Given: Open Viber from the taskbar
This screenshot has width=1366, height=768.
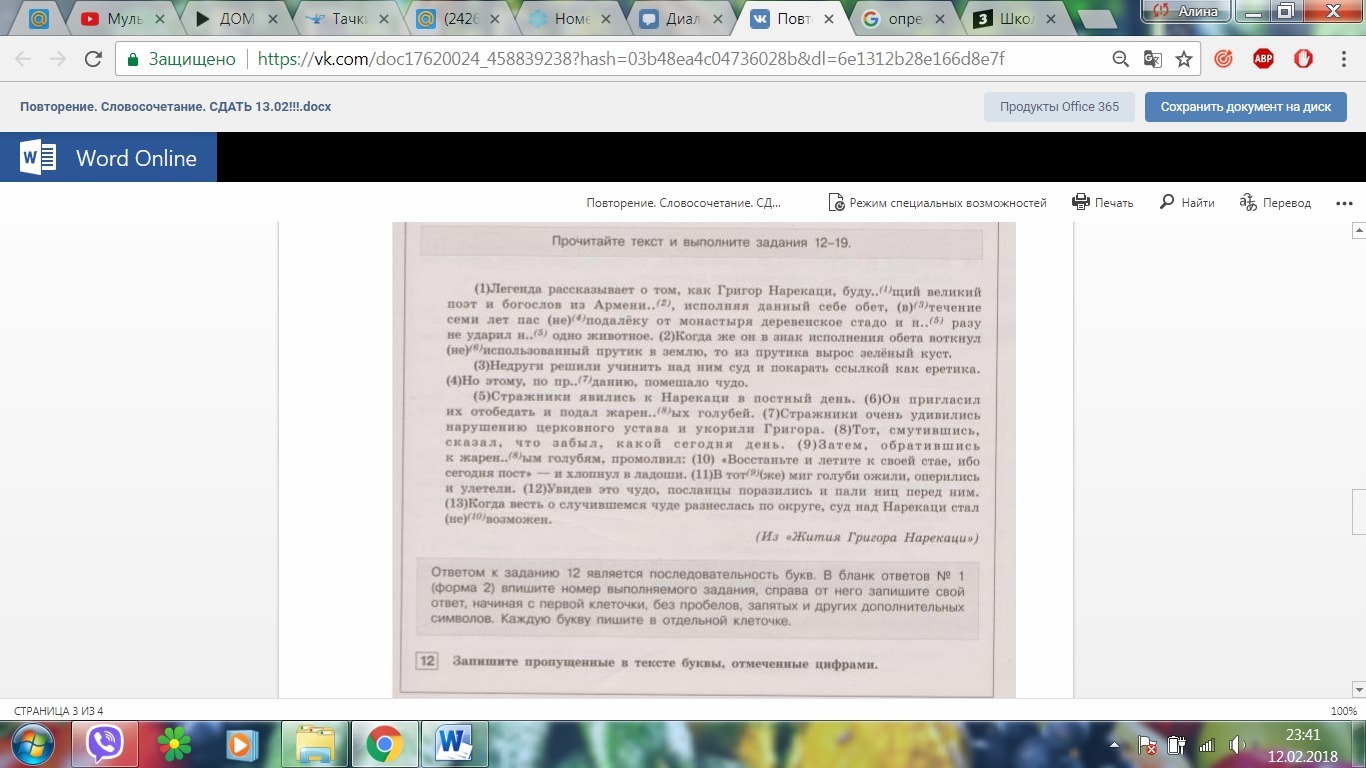Looking at the screenshot, I should pos(104,744).
